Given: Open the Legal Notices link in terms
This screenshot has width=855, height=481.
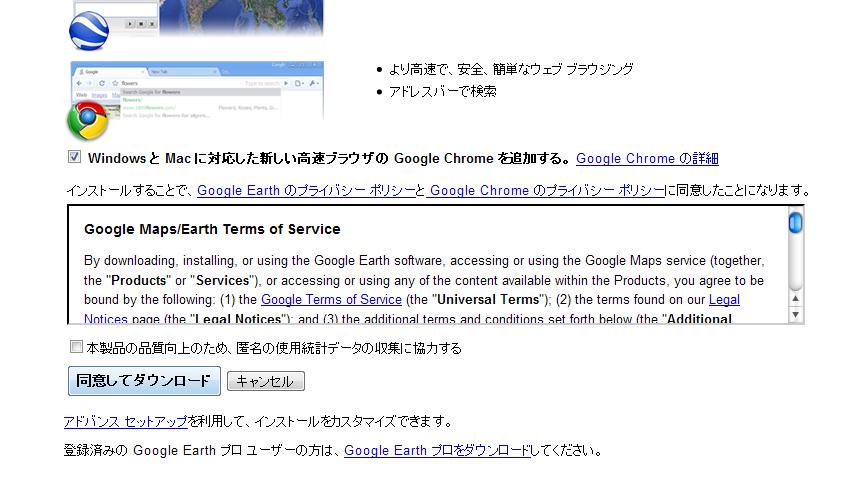Looking at the screenshot, I should pos(724,299).
